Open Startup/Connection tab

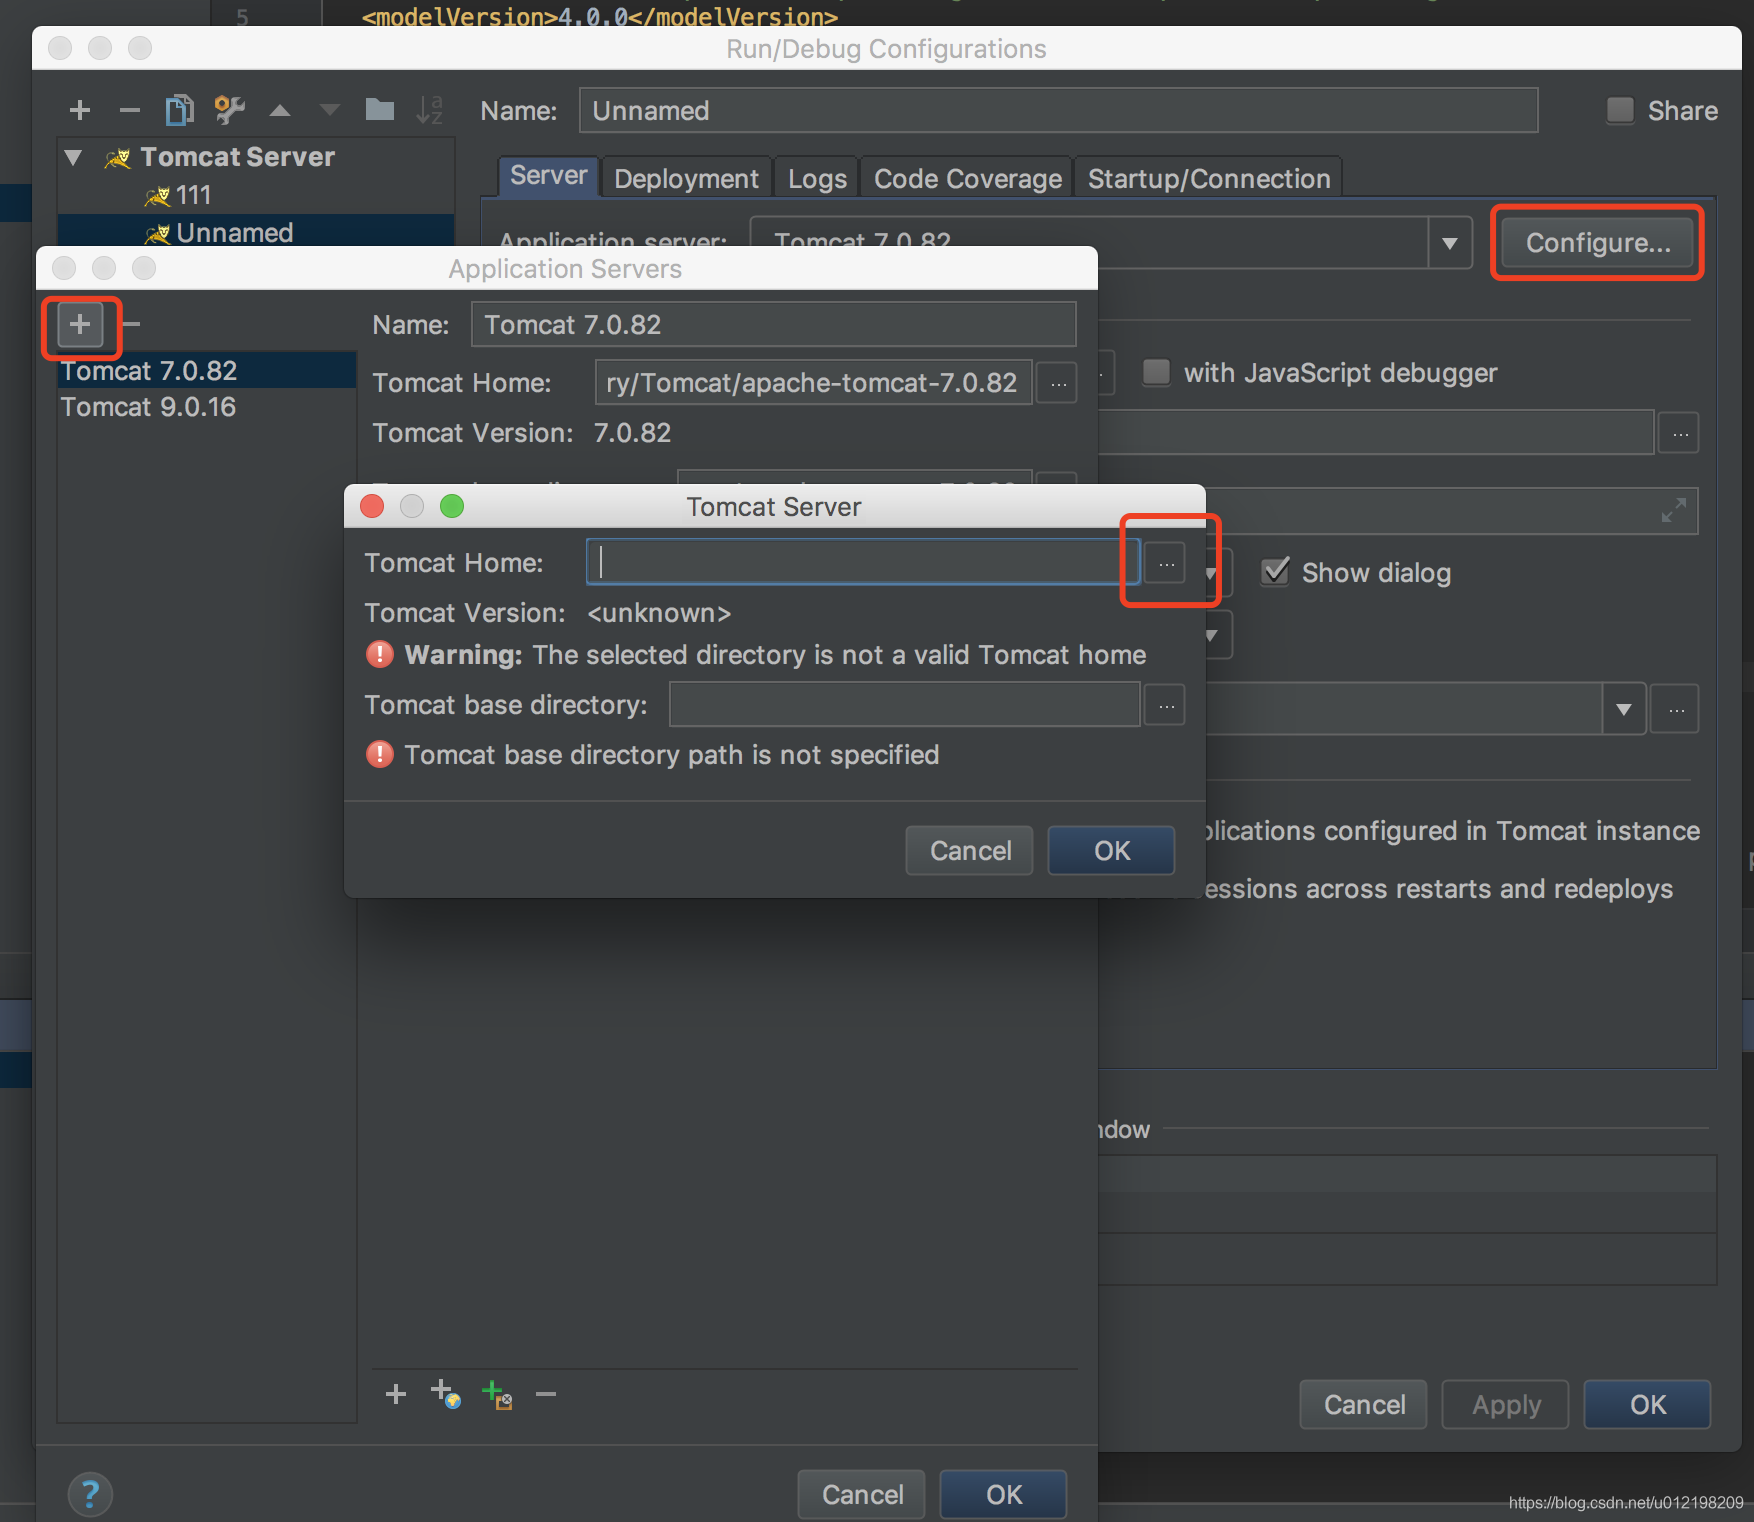coord(1209,178)
